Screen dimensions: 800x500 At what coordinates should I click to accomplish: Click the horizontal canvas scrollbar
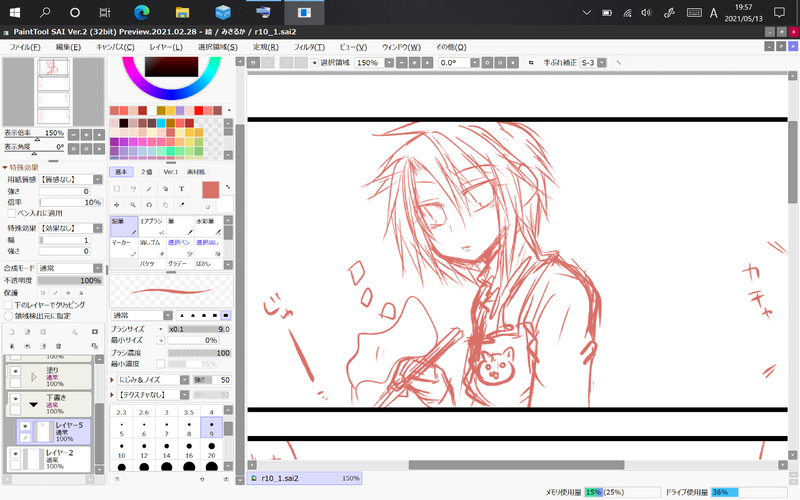pos(516,465)
